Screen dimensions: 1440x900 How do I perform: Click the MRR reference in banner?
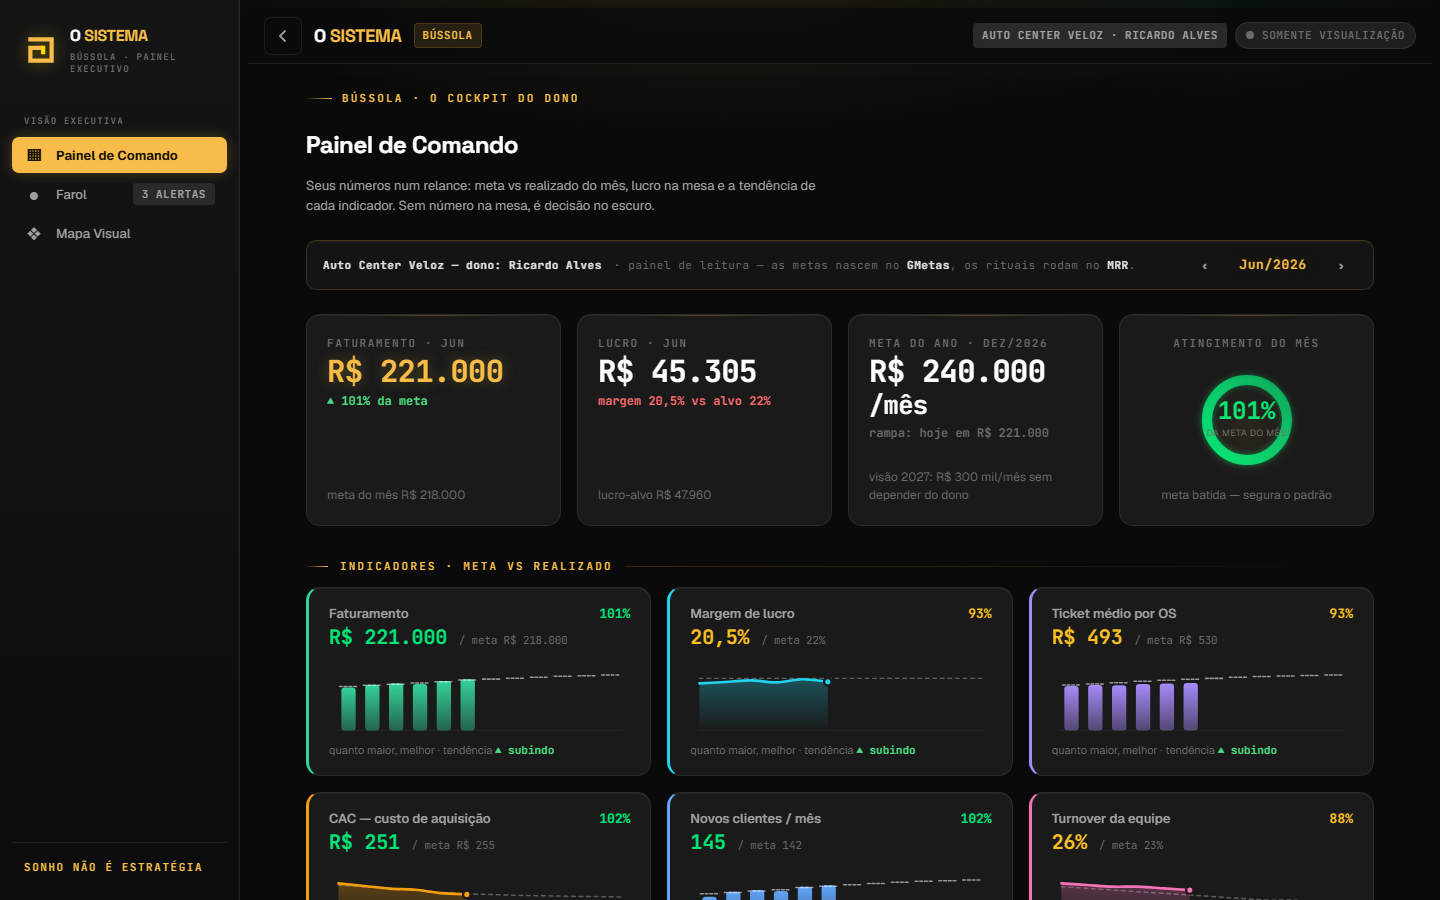[1117, 265]
